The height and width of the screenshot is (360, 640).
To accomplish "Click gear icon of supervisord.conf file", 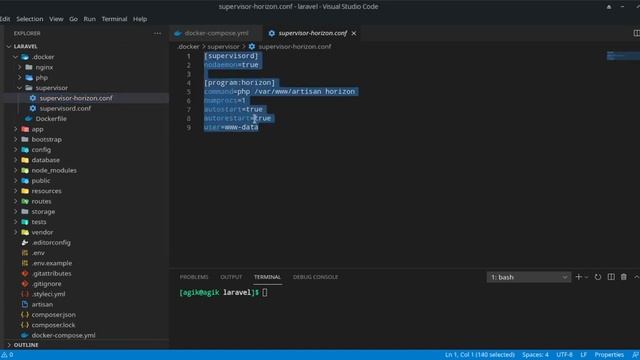I will pyautogui.click(x=33, y=109).
